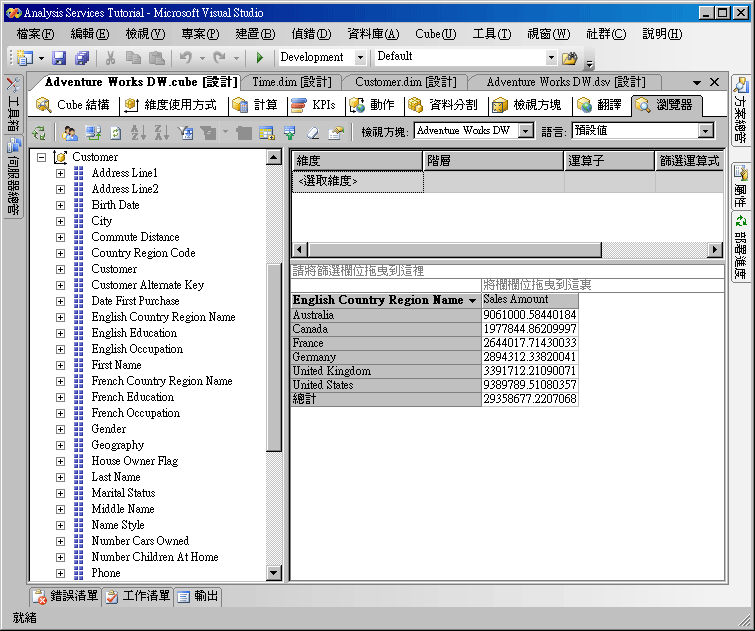
Task: Click the Find in Files binoculars icon
Action: click(x=570, y=58)
